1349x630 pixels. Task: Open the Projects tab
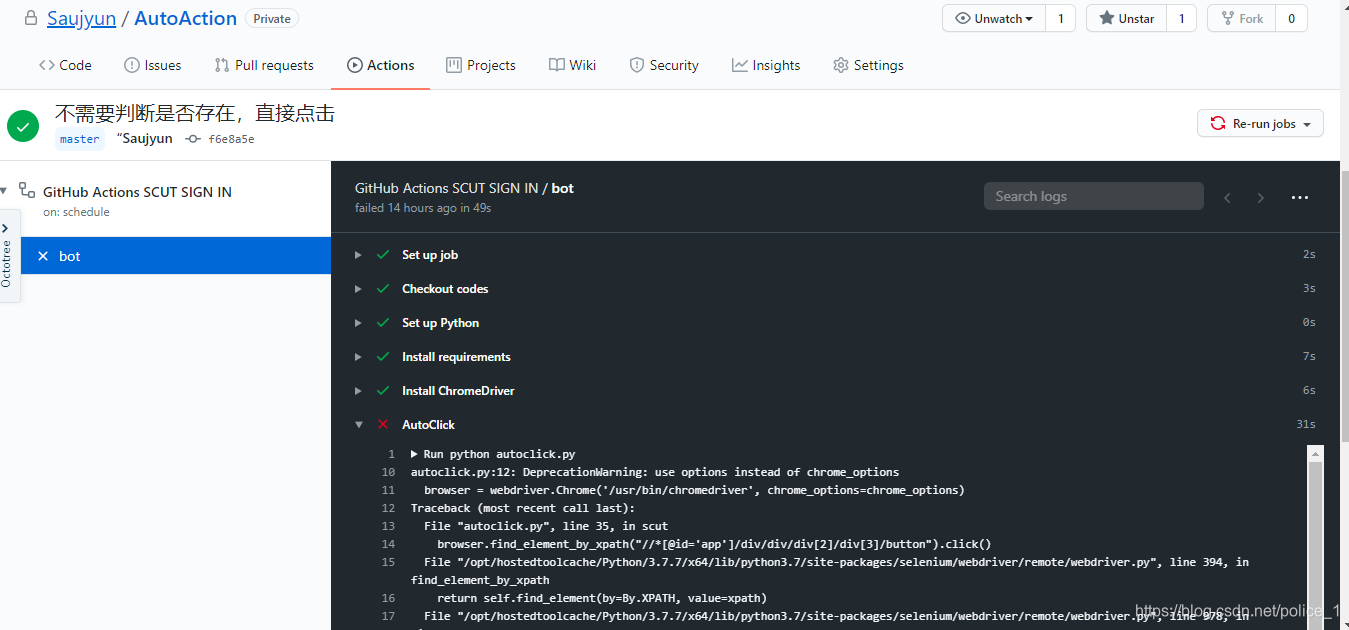(x=481, y=65)
